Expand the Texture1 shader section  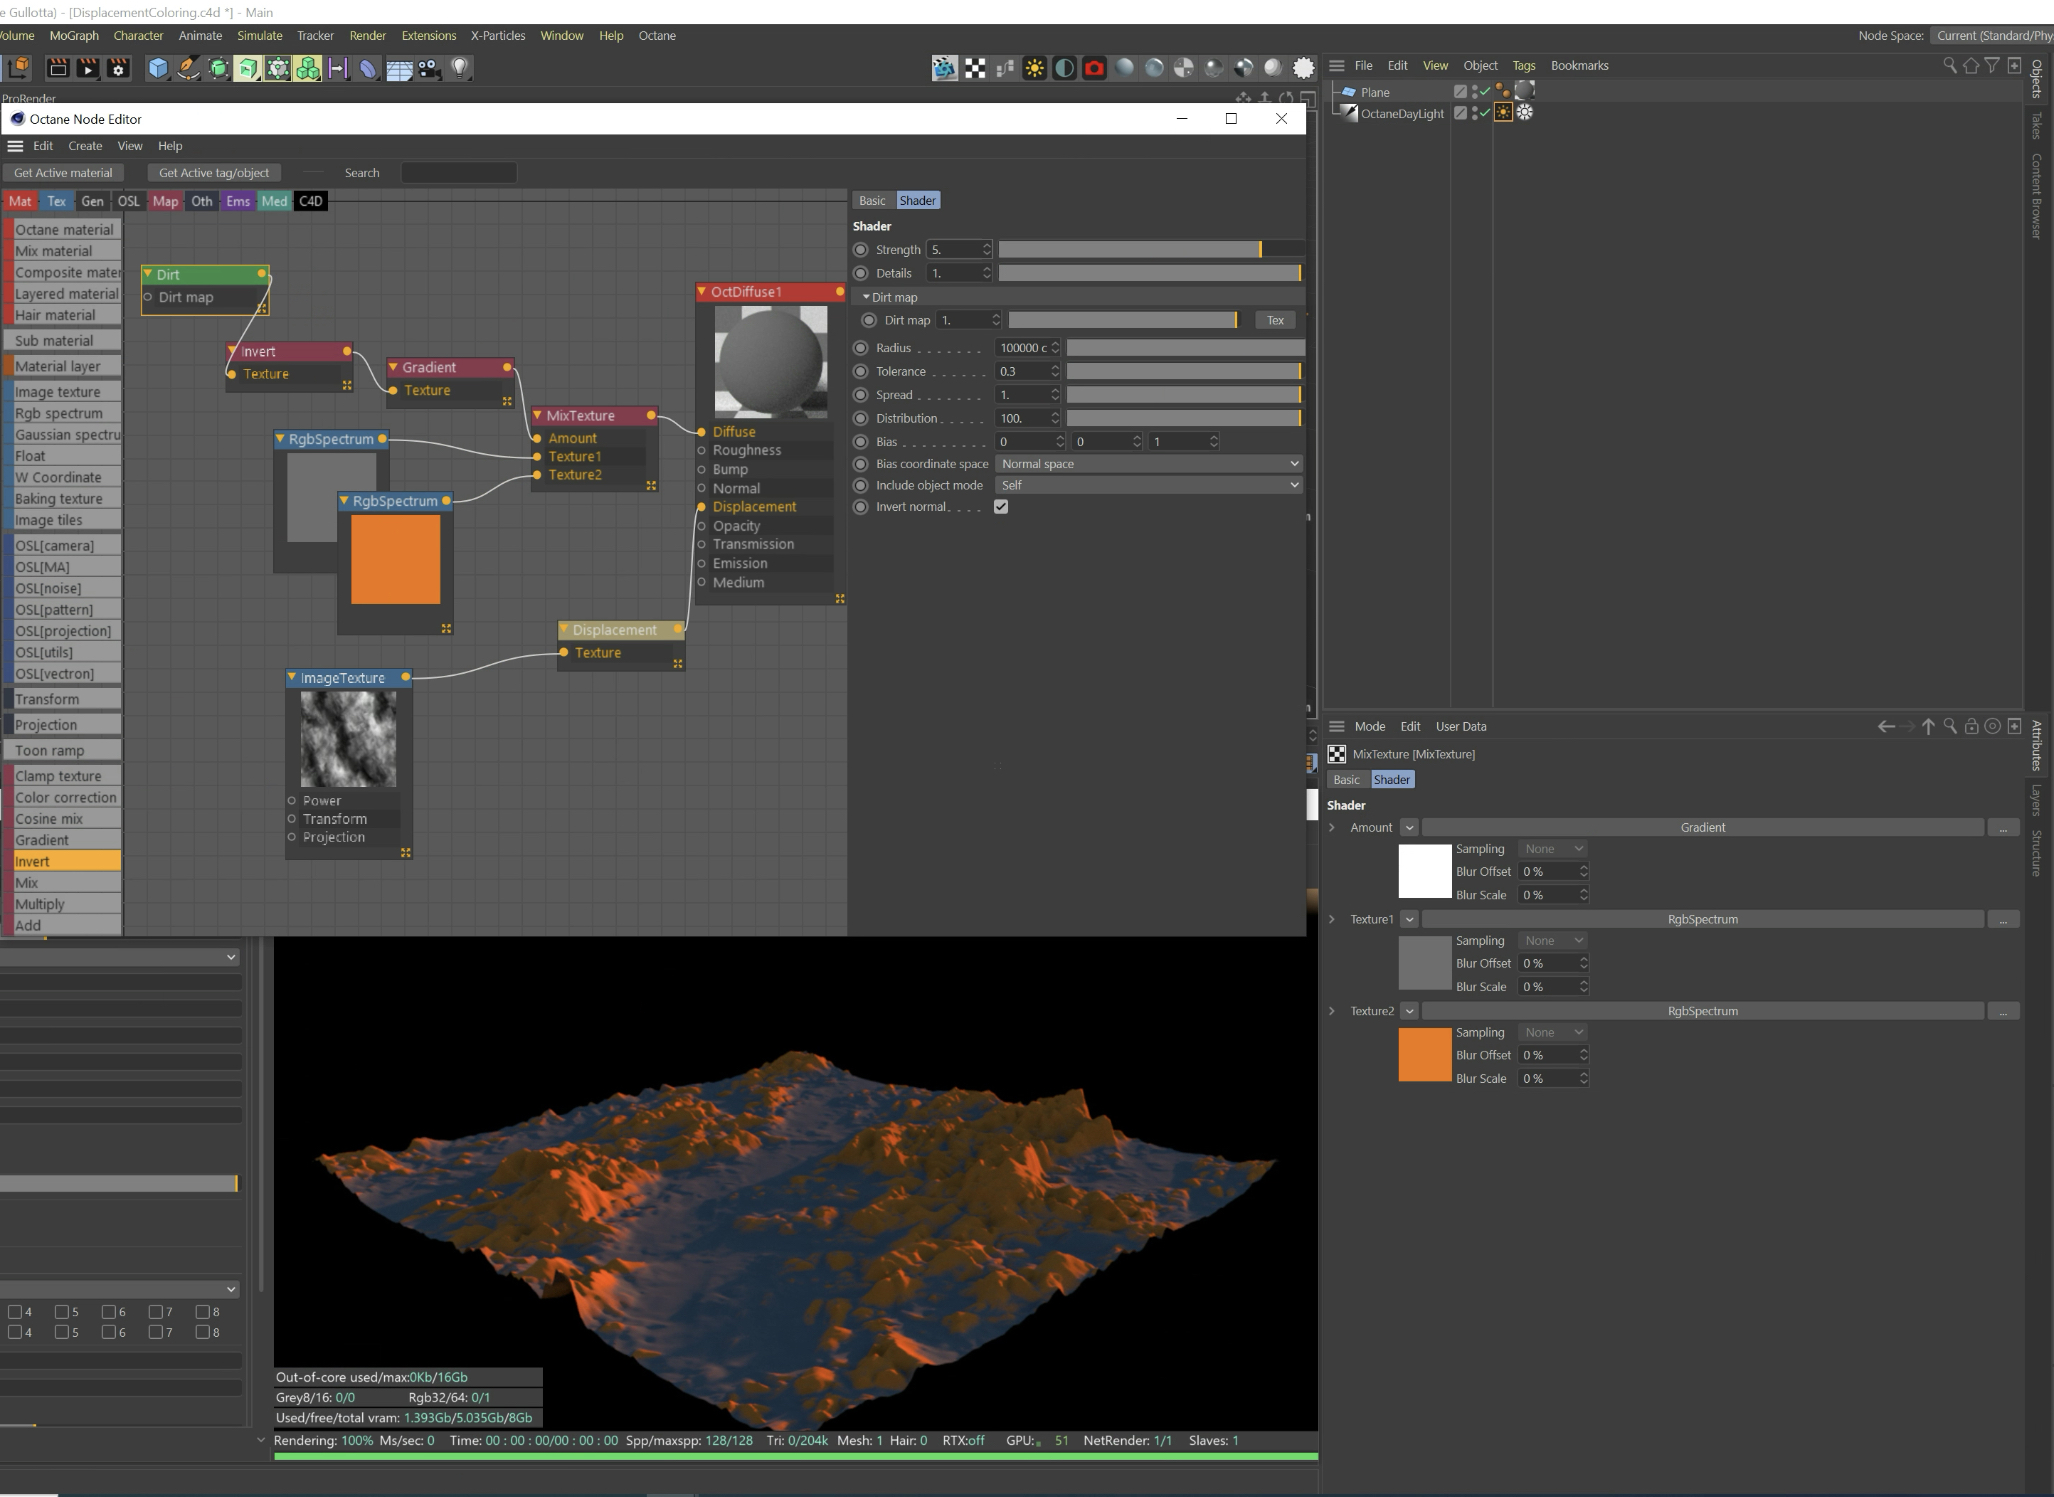(x=1332, y=919)
